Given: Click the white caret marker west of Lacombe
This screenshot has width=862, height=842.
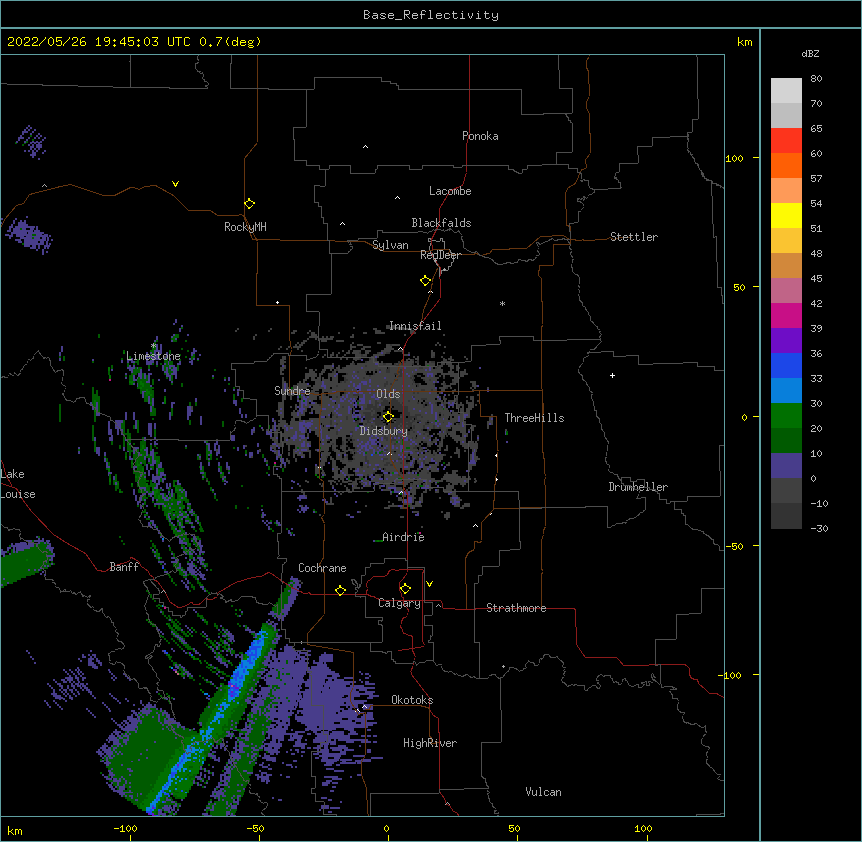Looking at the screenshot, I should 397,197.
